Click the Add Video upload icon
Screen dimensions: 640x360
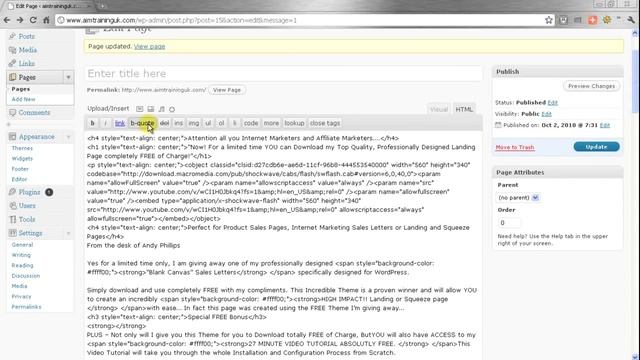[x=151, y=109]
